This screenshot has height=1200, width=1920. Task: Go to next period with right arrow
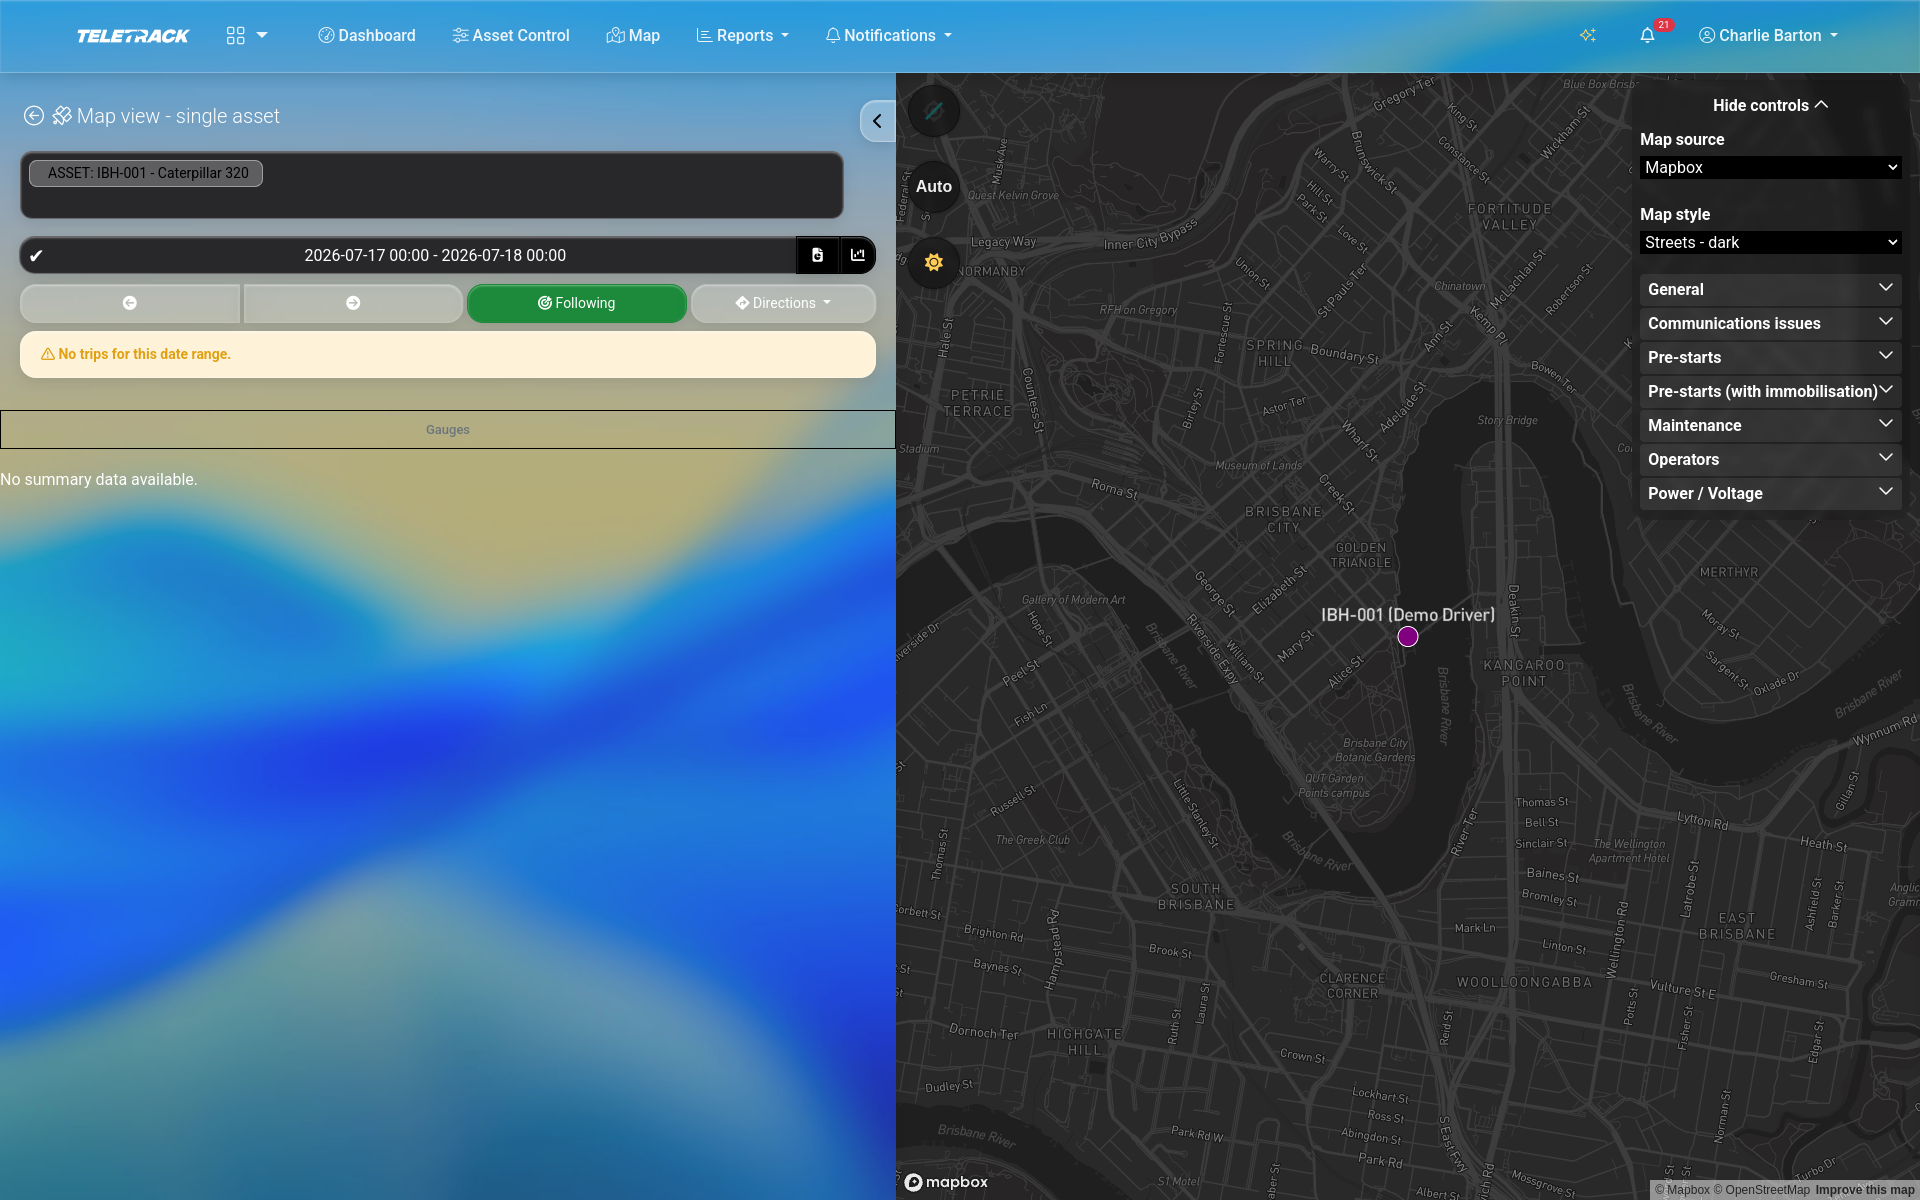click(x=353, y=303)
